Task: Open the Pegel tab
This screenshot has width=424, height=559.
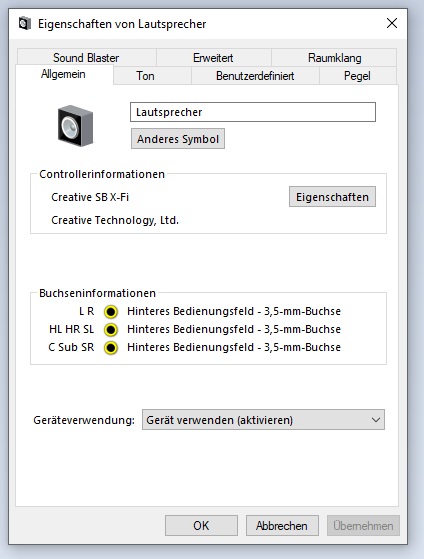Action: (x=357, y=76)
